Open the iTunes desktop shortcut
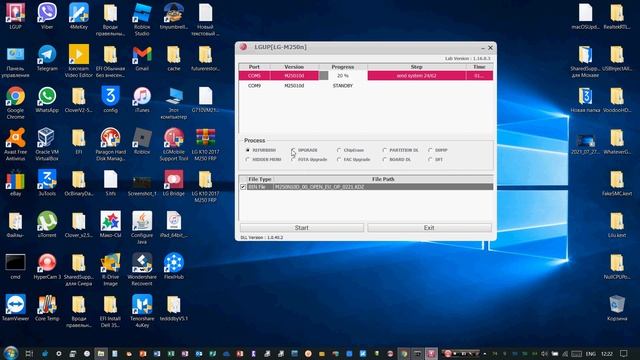 [x=142, y=99]
